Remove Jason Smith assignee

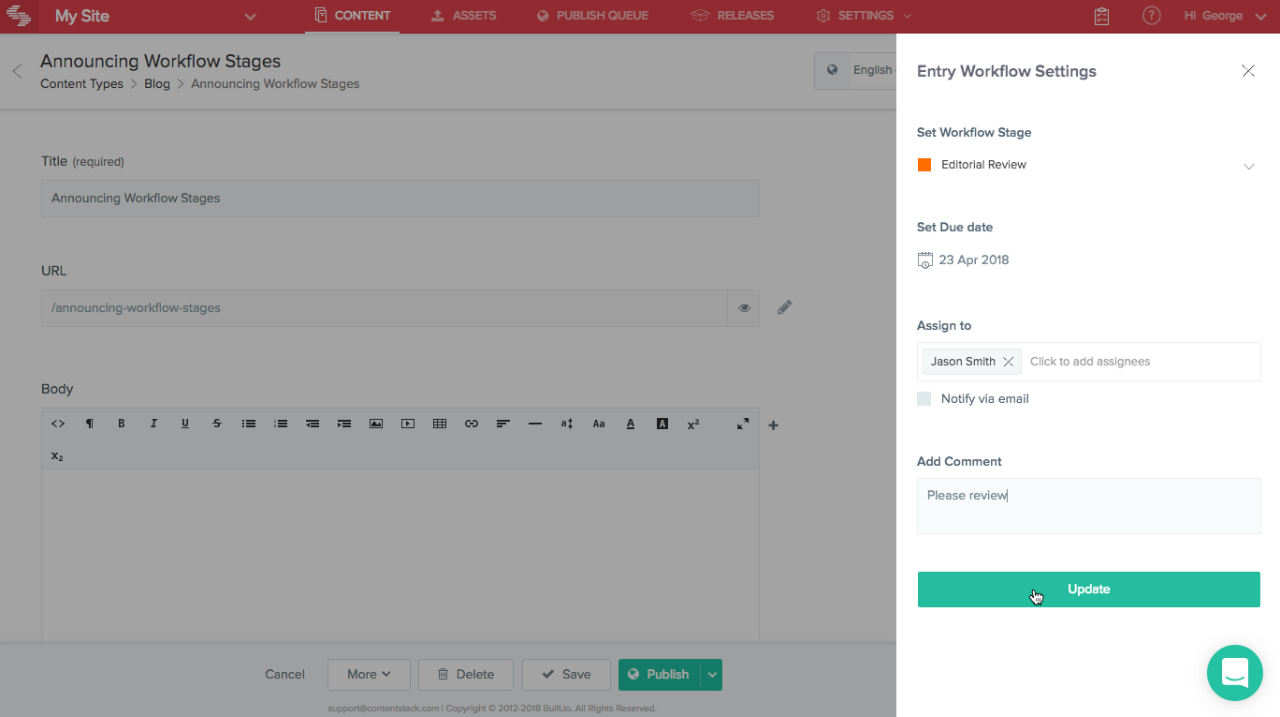click(x=1008, y=362)
